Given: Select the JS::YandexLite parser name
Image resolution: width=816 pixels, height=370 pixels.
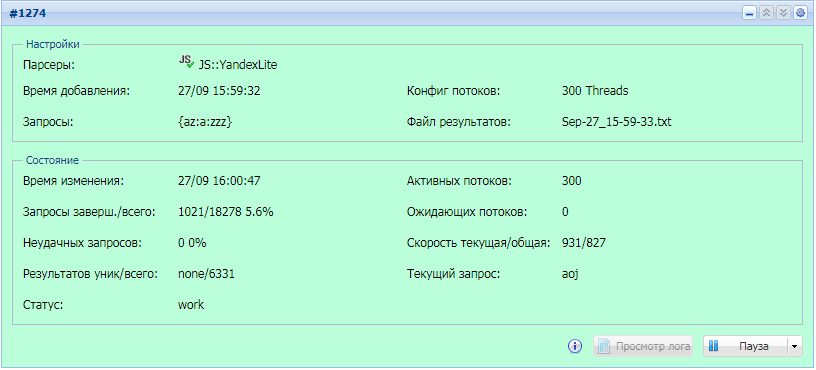Looking at the screenshot, I should click(238, 65).
